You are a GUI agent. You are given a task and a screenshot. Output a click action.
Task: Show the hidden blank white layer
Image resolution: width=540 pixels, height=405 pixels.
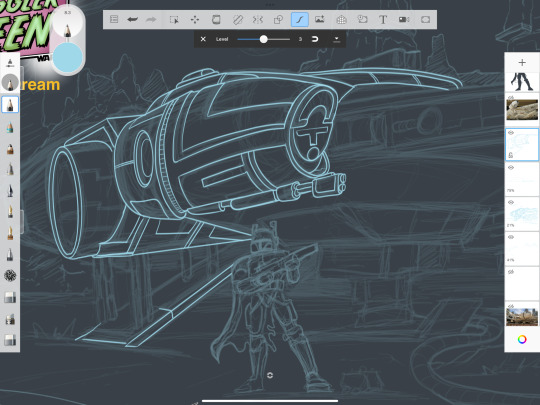point(511,272)
